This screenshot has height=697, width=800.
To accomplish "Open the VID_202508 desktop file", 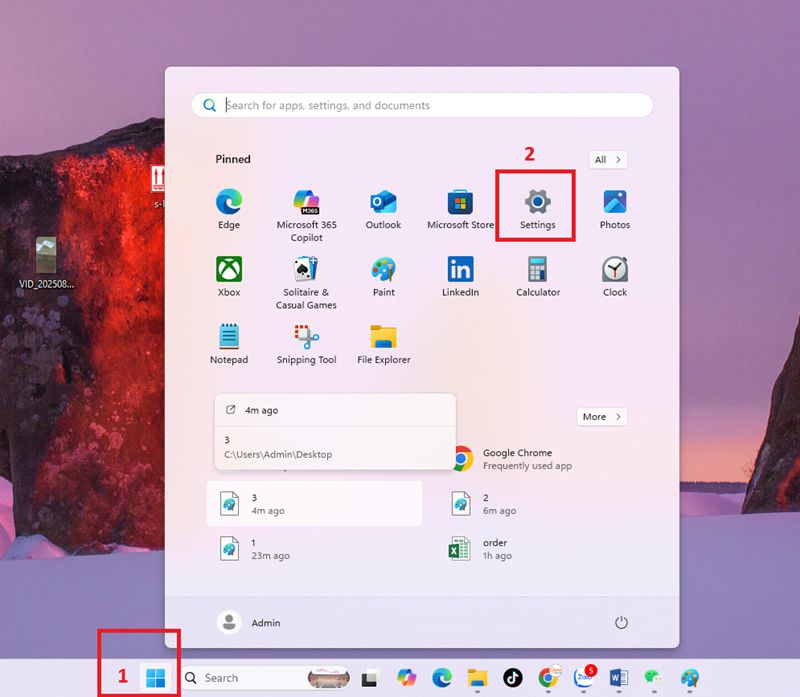I will [x=46, y=263].
